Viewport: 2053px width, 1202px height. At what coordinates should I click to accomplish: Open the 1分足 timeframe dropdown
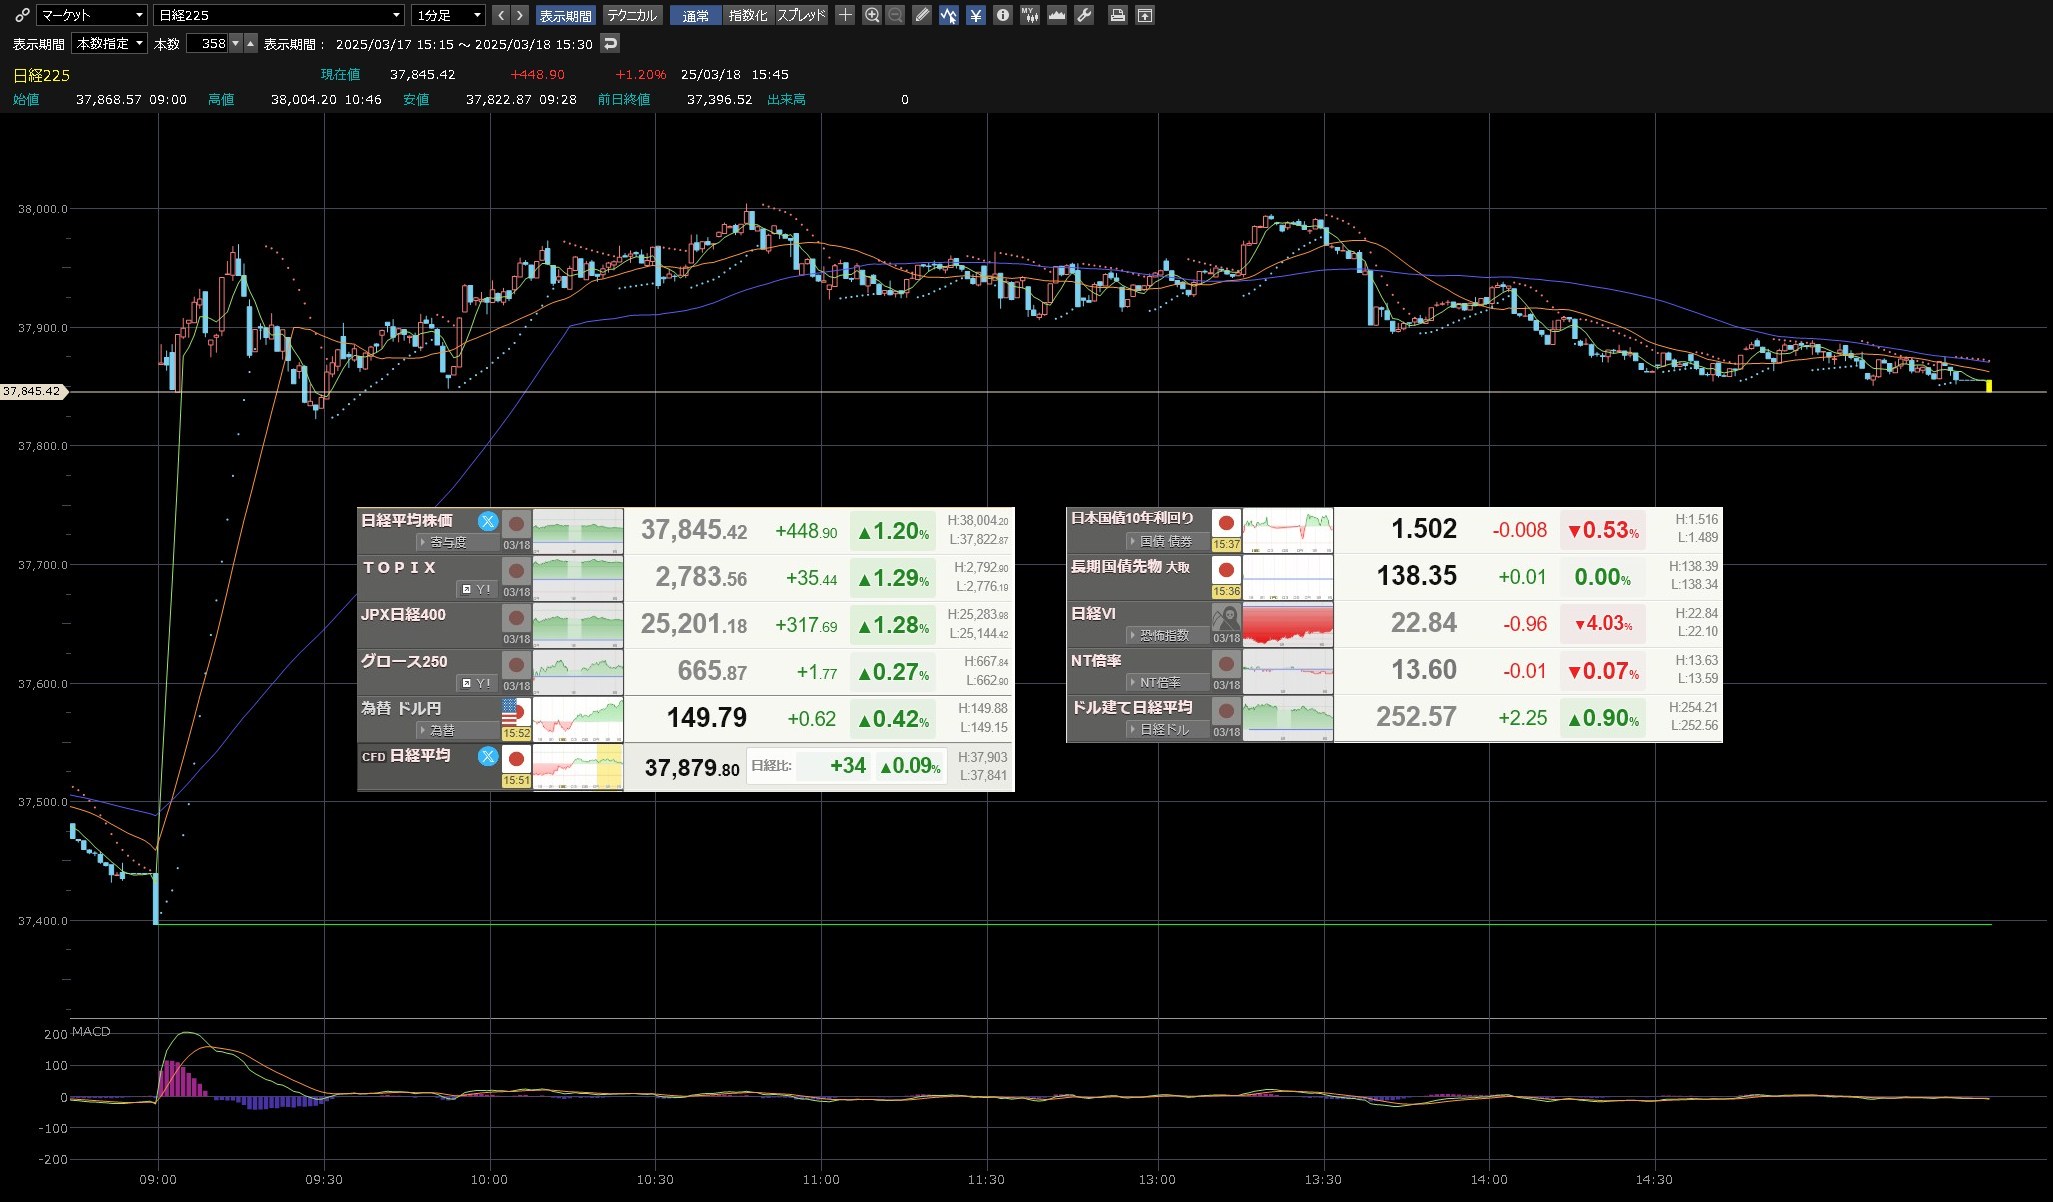pyautogui.click(x=448, y=15)
